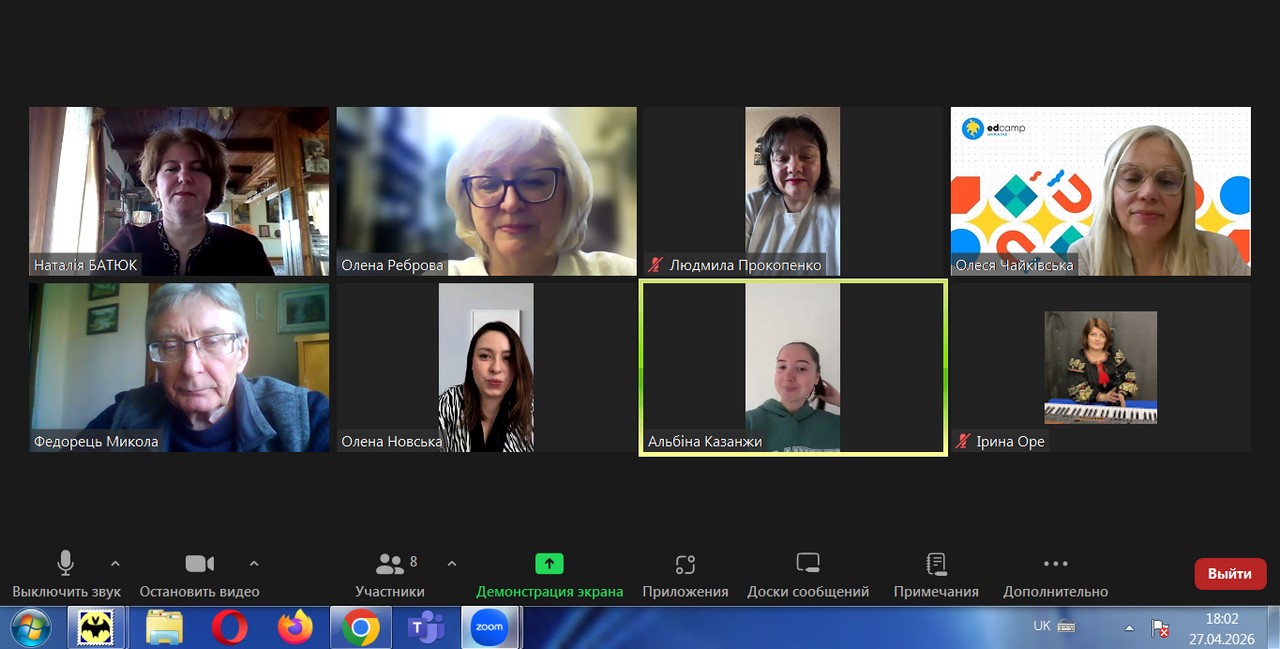Open the Приложения apps icon
The image size is (1280, 649).
685,565
